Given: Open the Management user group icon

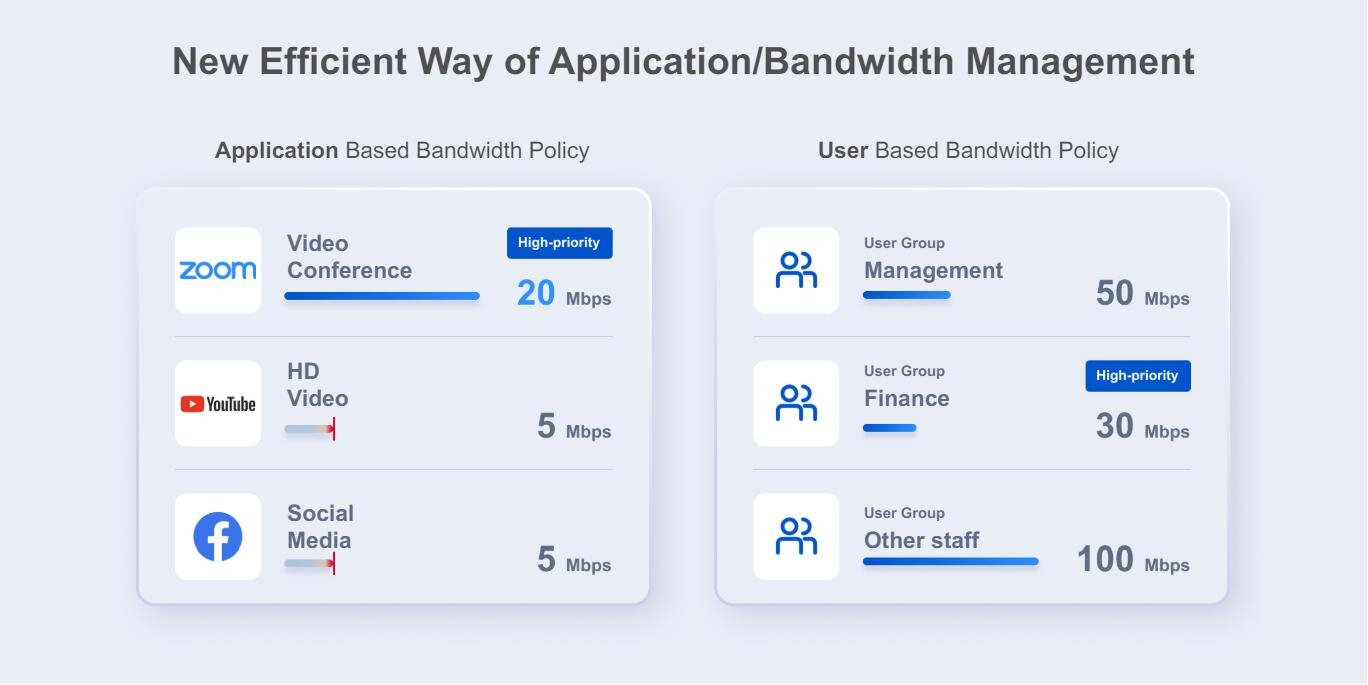Looking at the screenshot, I should 796,270.
